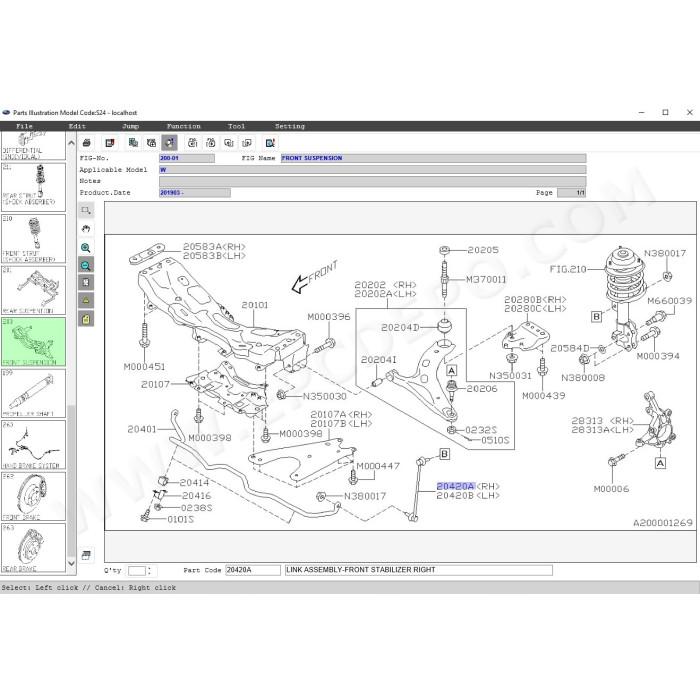Click the empty Notes field
This screenshot has height=700, width=700.
click(x=372, y=181)
